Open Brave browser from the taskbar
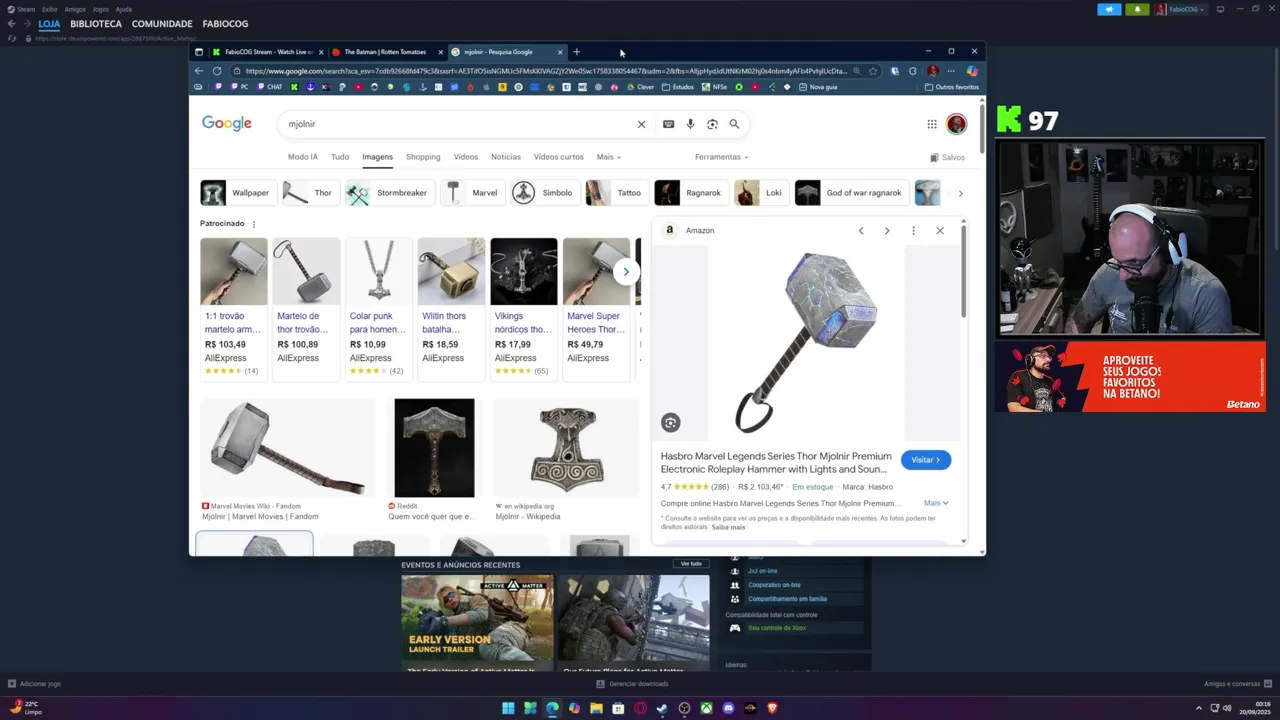Screen dimensions: 1280x720 (772, 708)
